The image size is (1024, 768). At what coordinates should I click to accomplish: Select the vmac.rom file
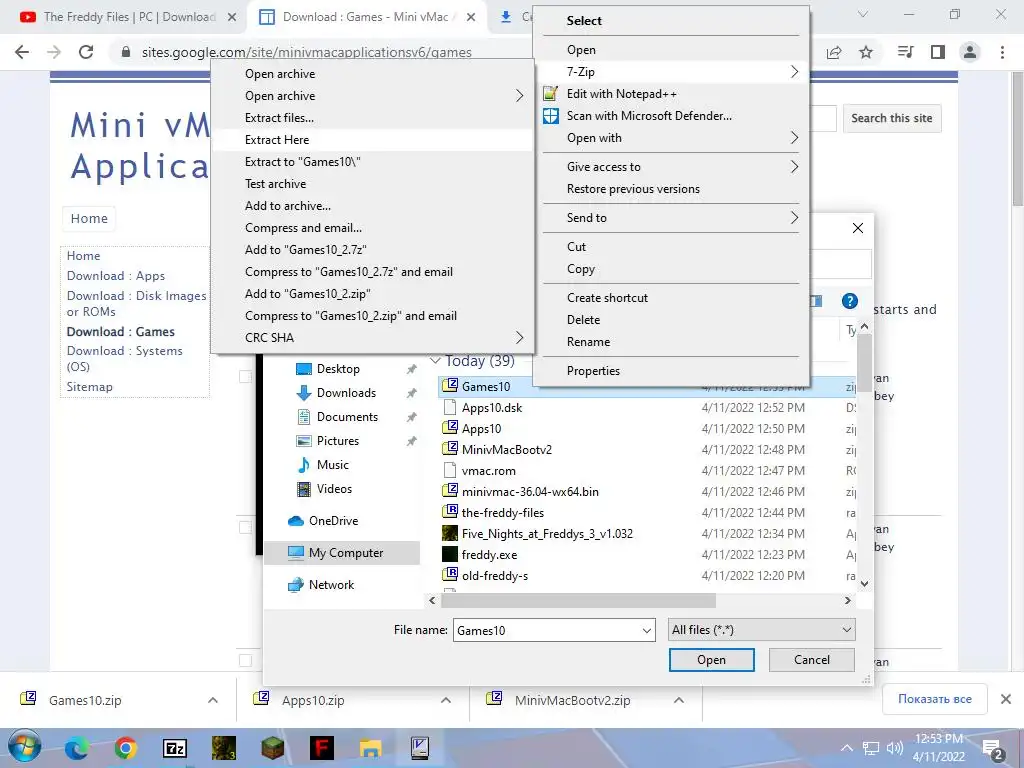click(488, 470)
